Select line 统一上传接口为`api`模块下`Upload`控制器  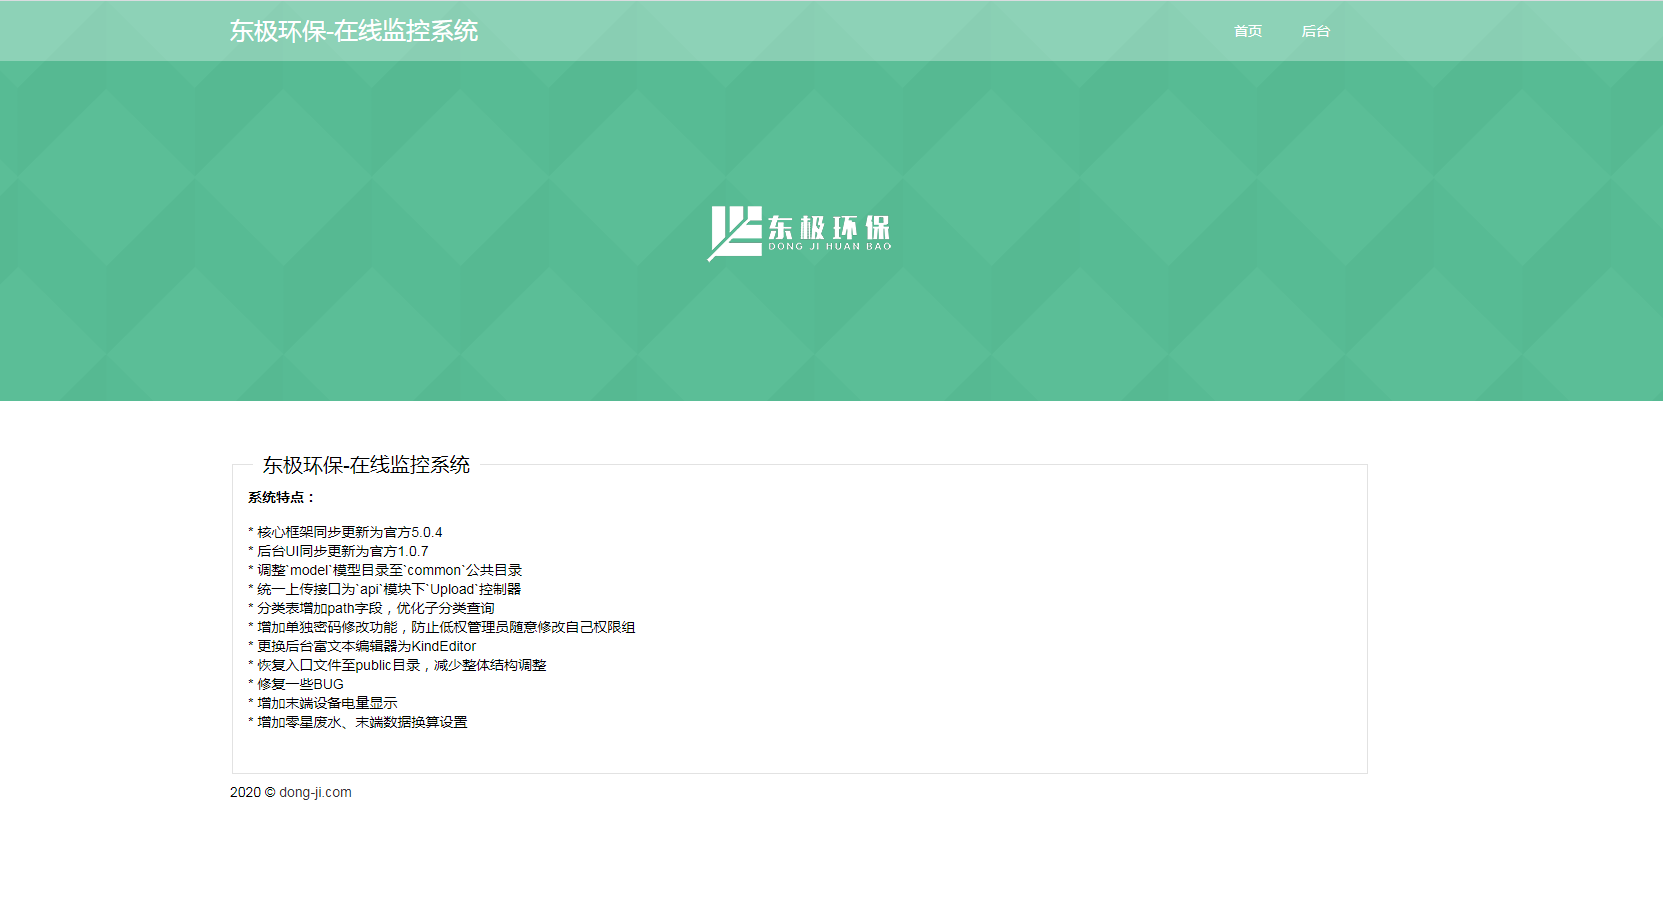pos(385,589)
